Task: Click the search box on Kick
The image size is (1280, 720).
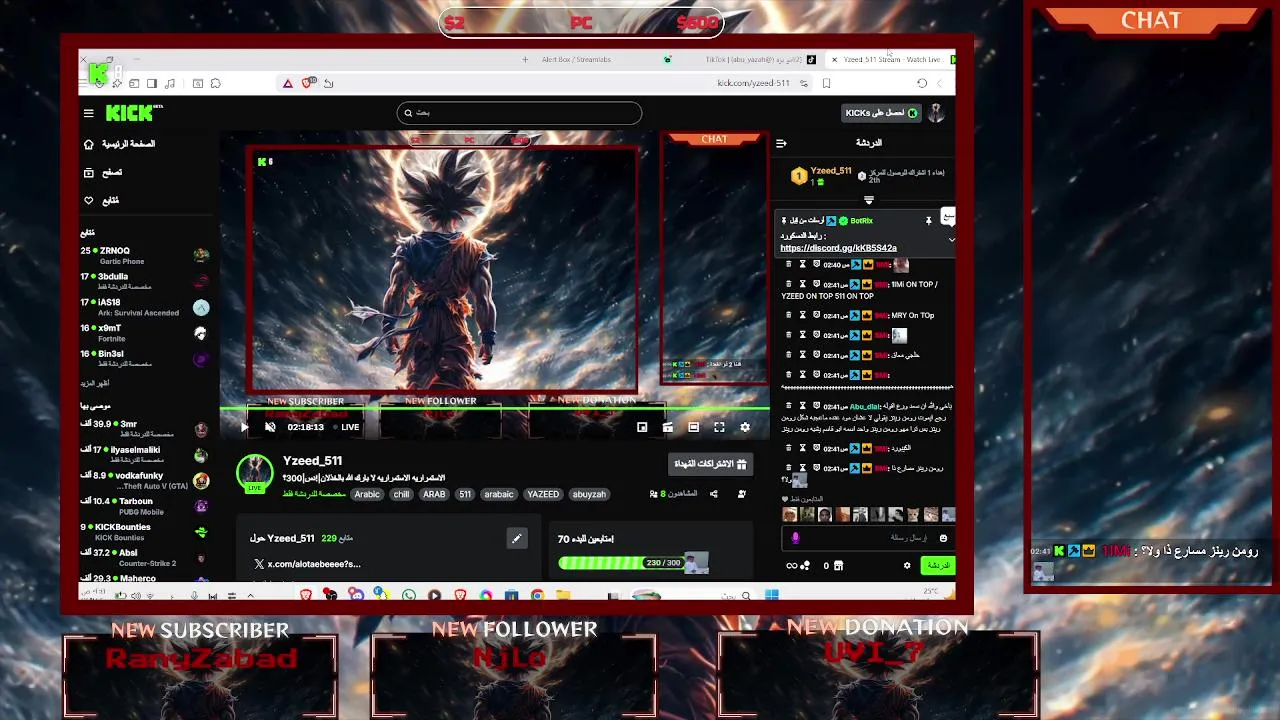Action: [x=519, y=113]
